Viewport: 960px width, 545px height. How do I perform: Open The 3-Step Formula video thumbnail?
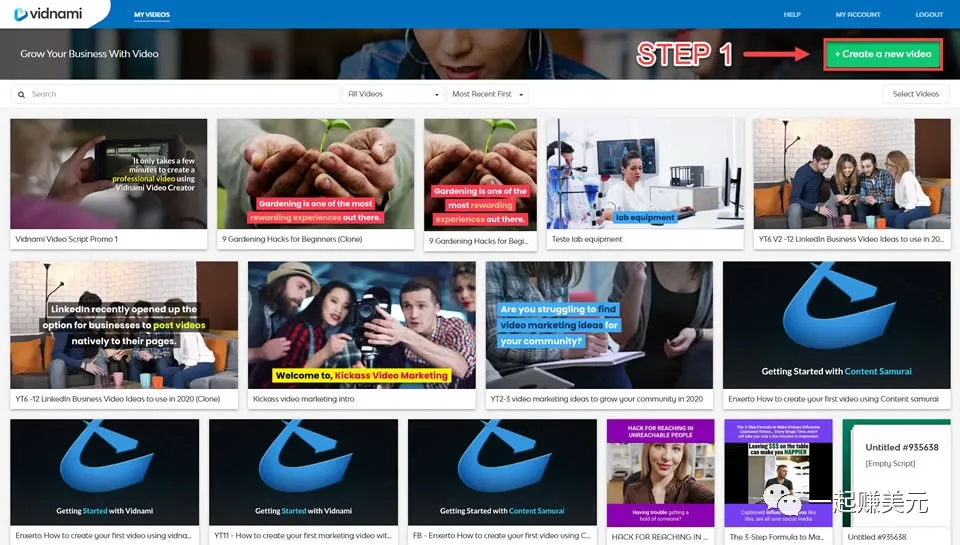[x=778, y=473]
